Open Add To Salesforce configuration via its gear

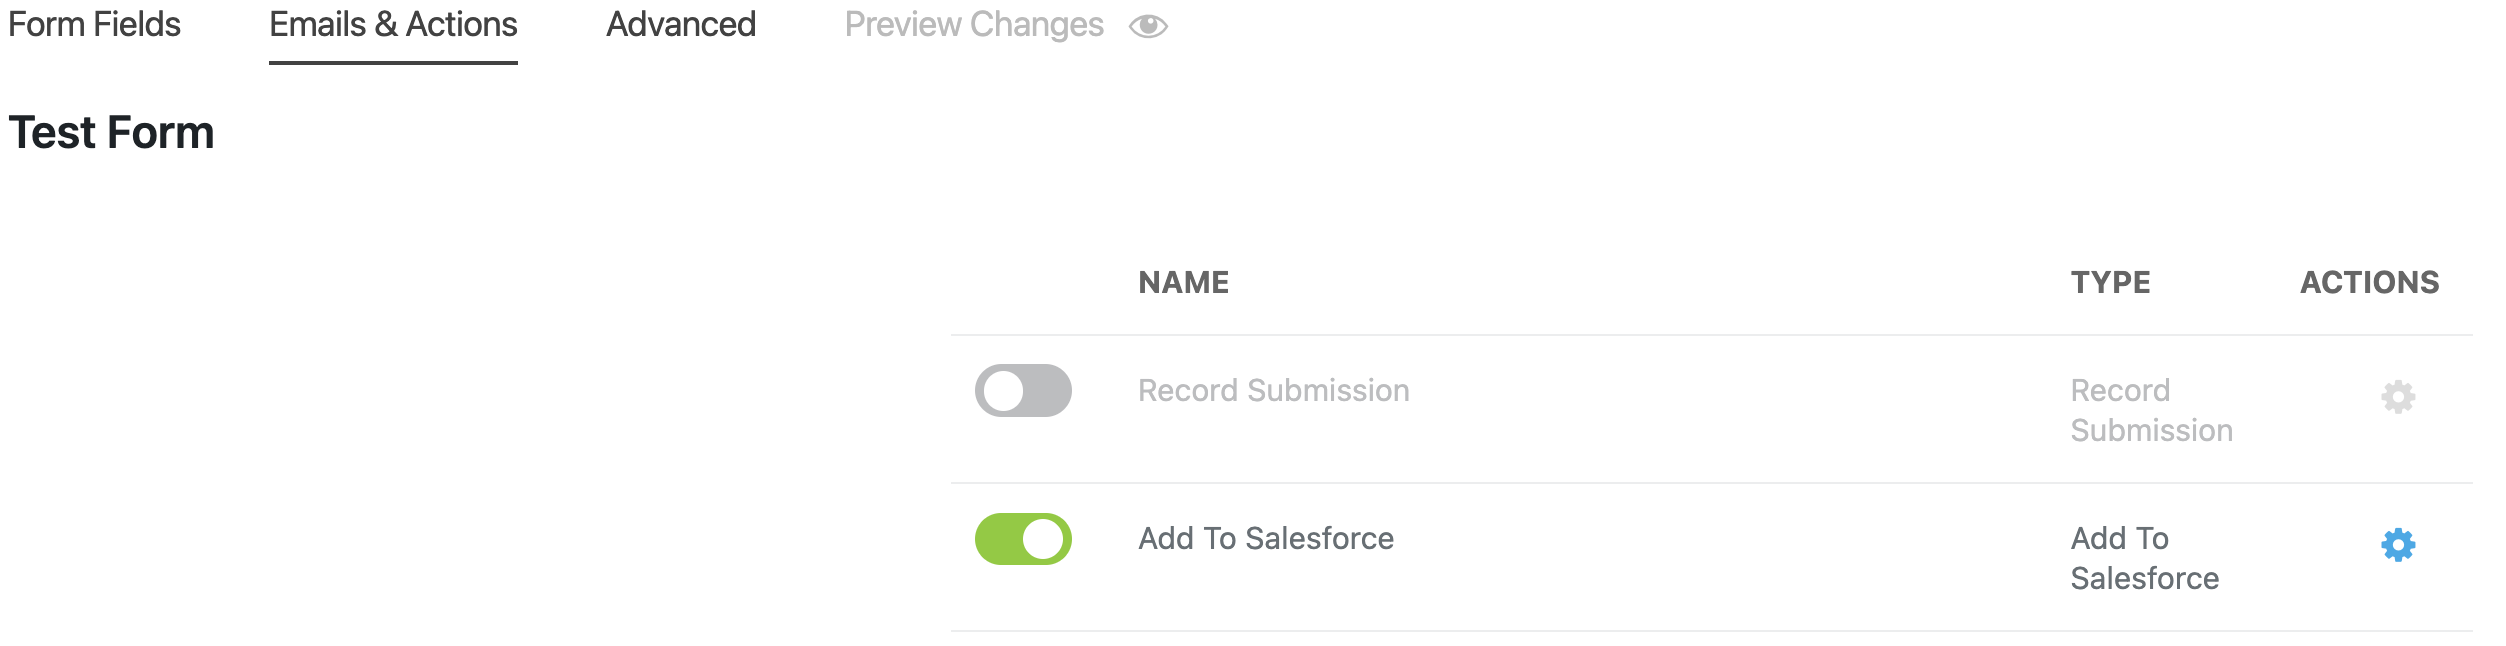(2400, 546)
